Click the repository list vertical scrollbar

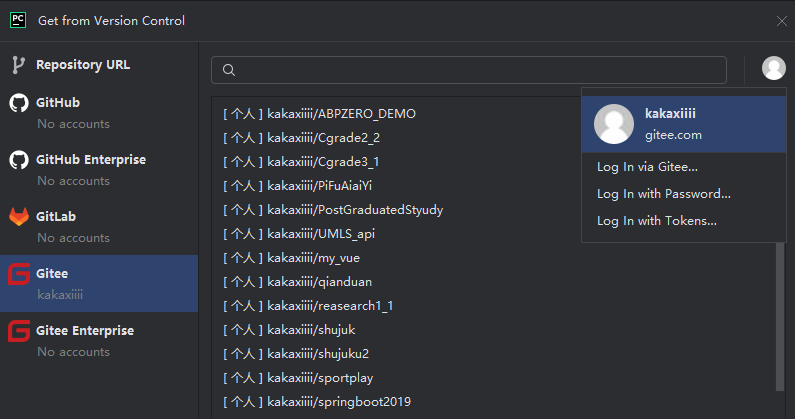780,317
